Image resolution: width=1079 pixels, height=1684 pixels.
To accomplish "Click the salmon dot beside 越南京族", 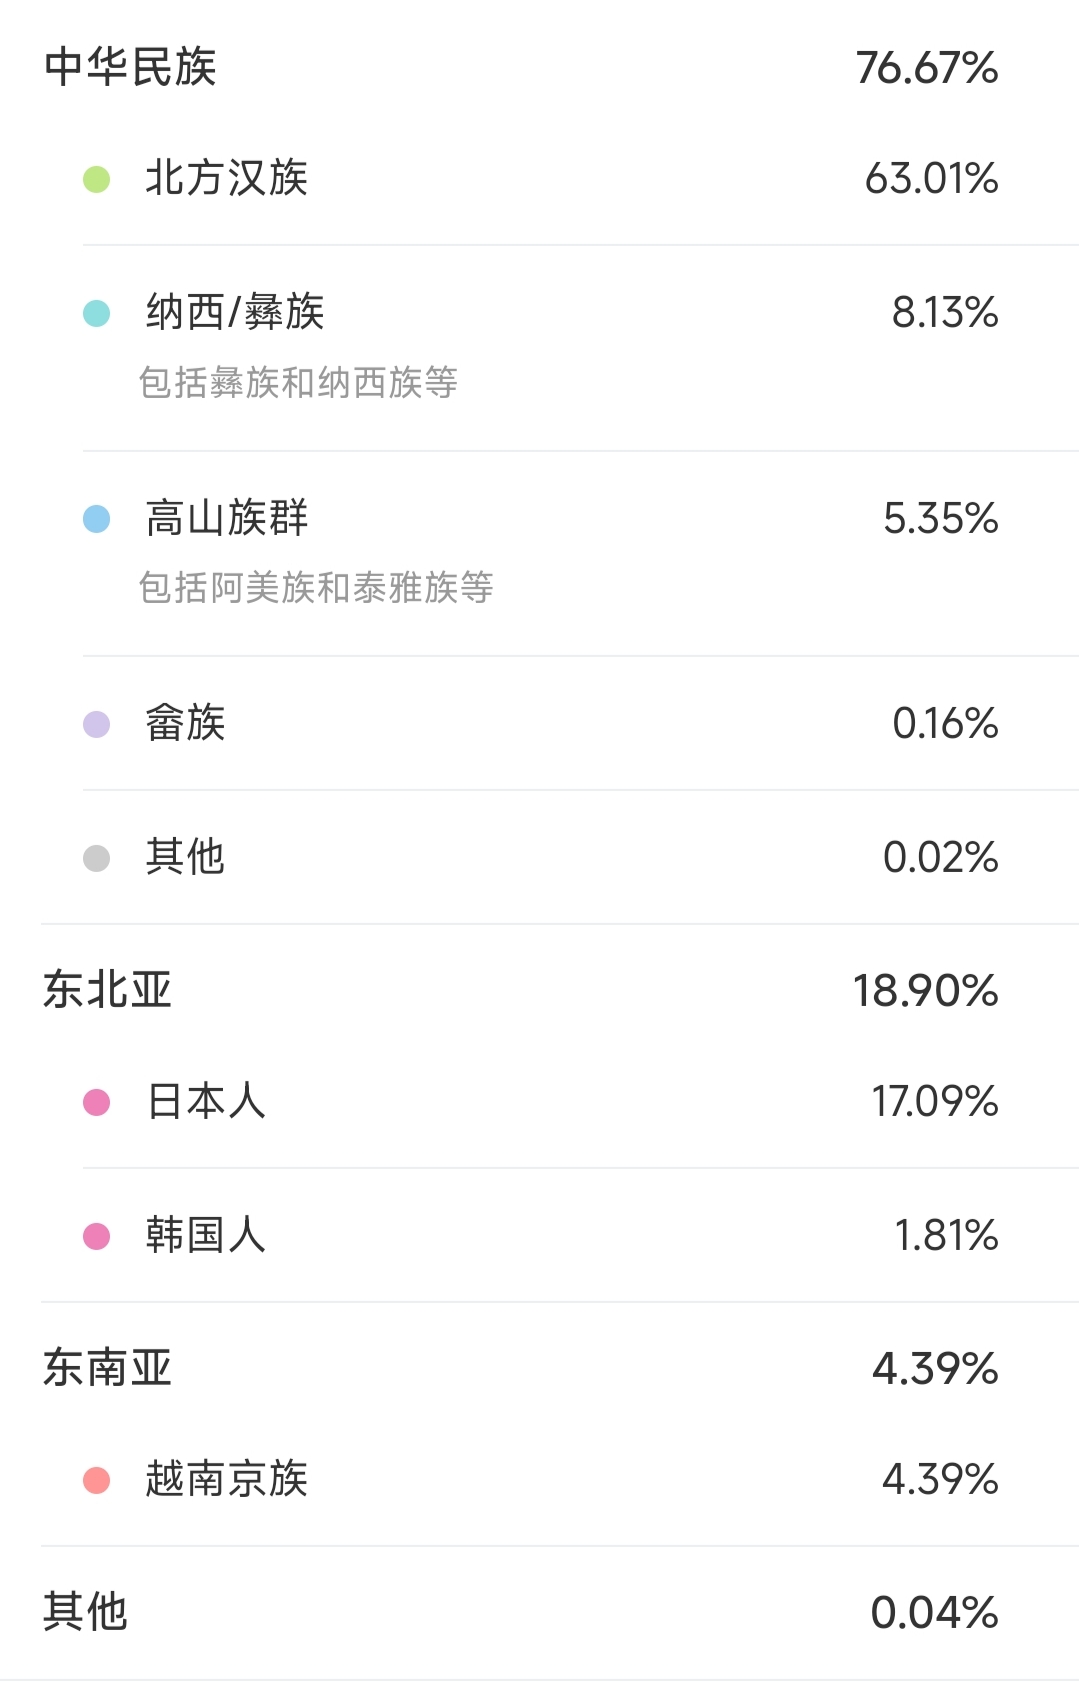I will pyautogui.click(x=96, y=1480).
